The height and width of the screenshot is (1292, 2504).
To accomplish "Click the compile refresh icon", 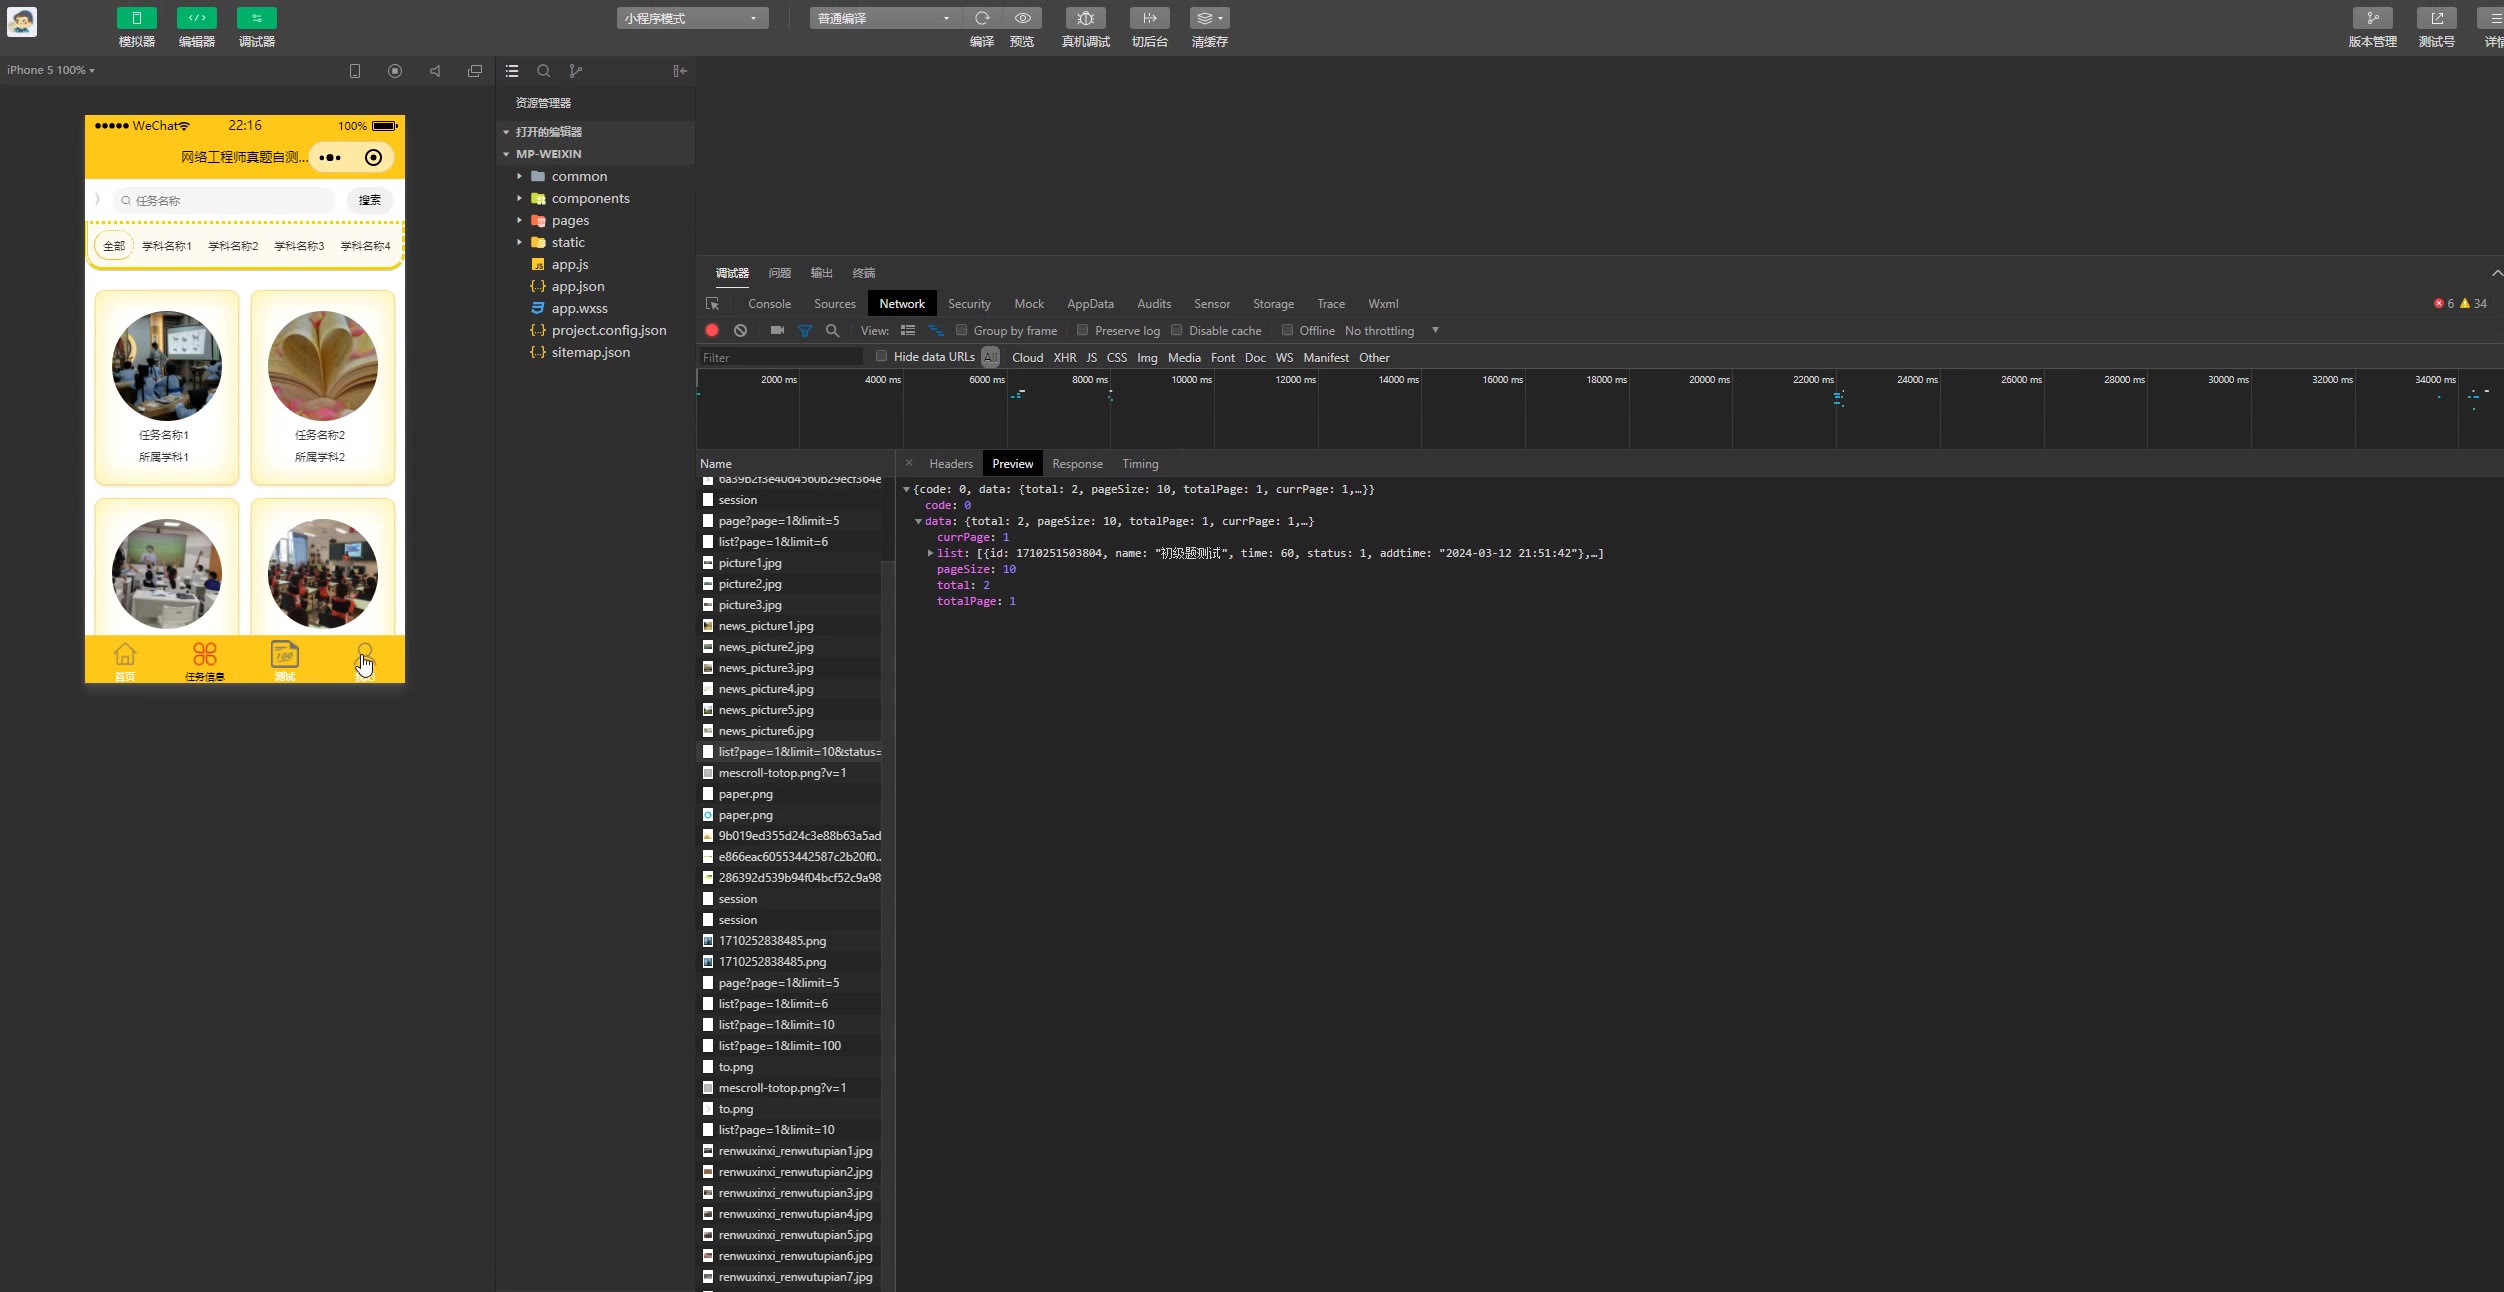I will click(x=982, y=18).
